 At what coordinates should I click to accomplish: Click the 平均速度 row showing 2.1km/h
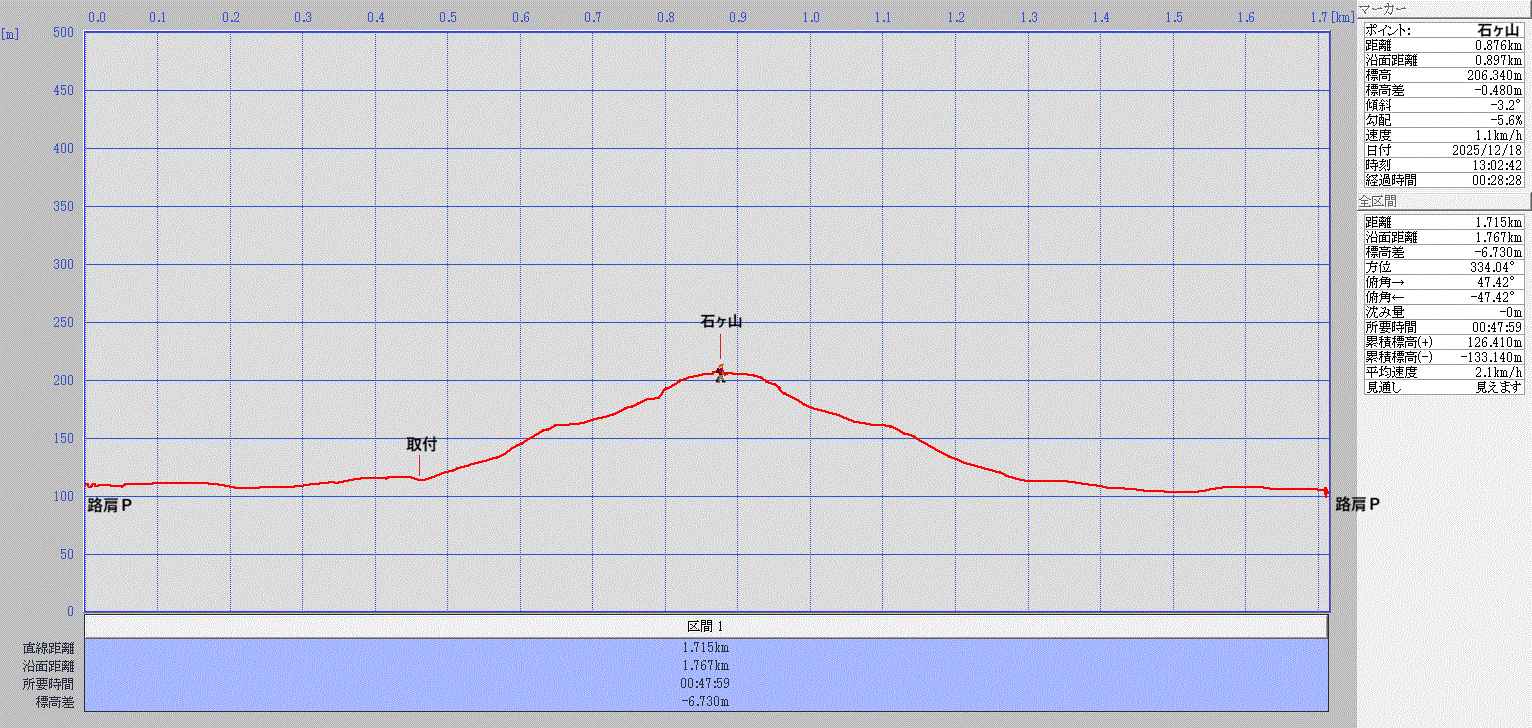click(x=1443, y=372)
